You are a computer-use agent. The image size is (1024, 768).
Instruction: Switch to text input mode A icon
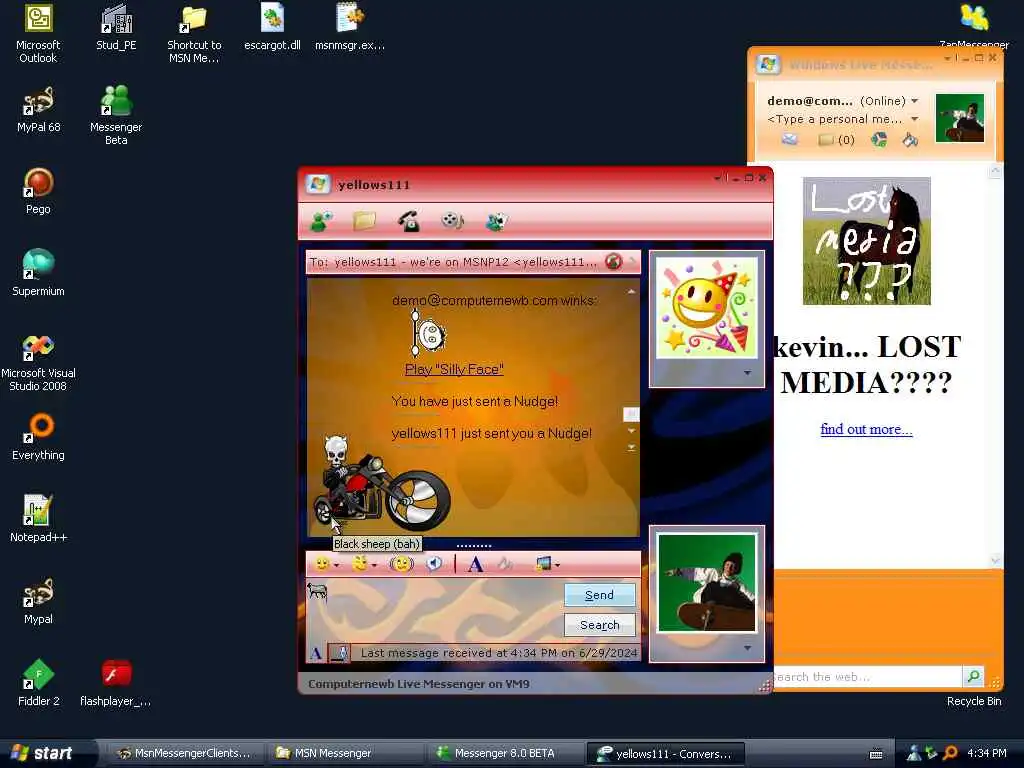pos(315,653)
